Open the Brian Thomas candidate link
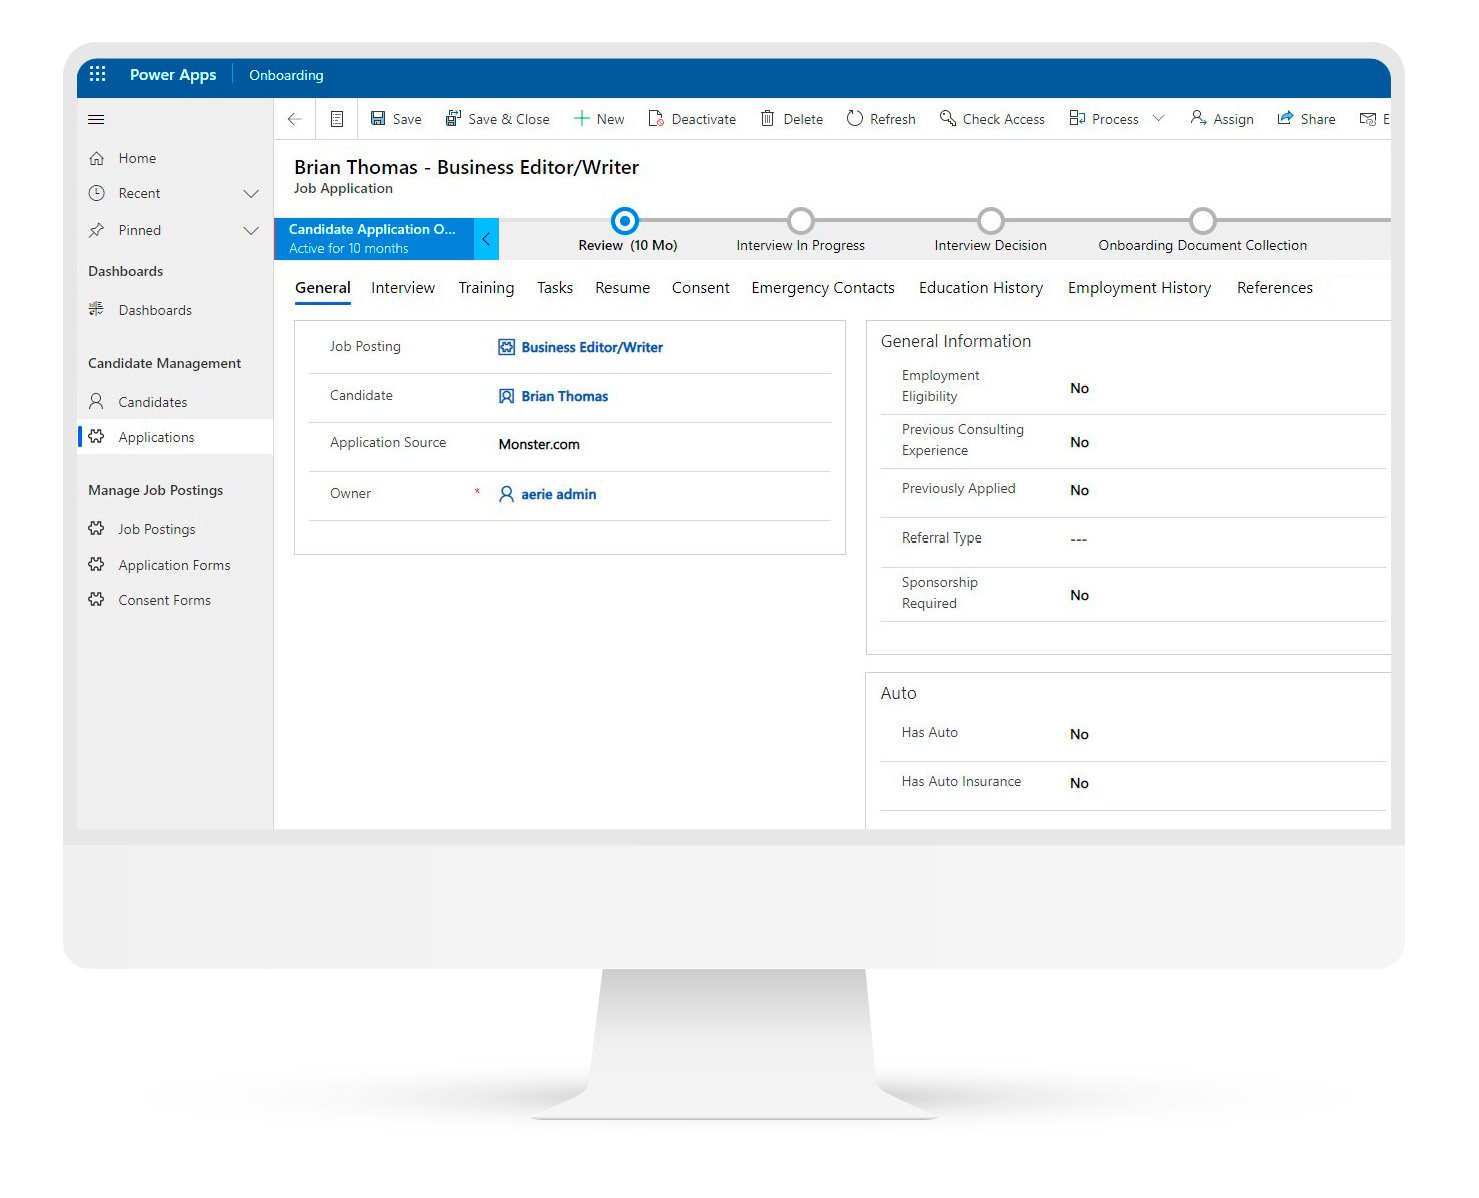1479x1198 pixels. tap(564, 396)
